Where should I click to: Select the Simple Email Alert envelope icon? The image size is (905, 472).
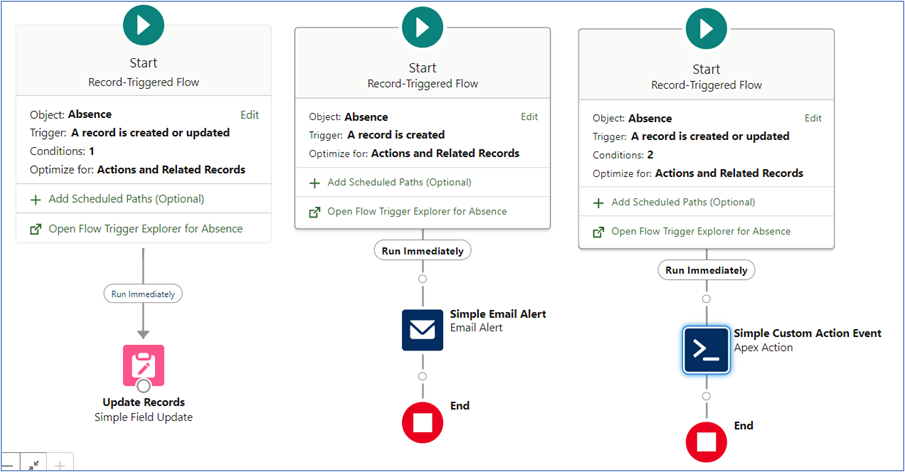[x=422, y=329]
